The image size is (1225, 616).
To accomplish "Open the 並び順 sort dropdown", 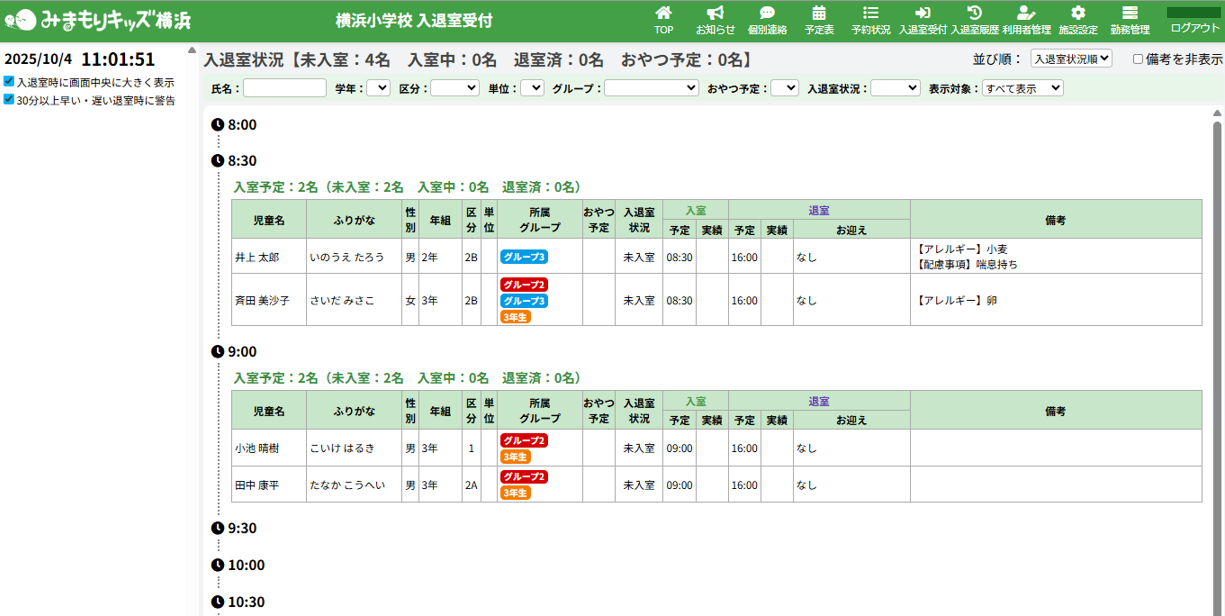I will click(x=1071, y=59).
